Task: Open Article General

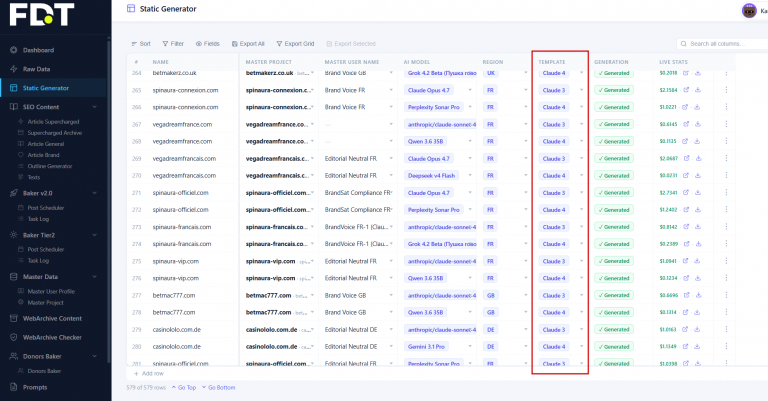Action: point(46,144)
